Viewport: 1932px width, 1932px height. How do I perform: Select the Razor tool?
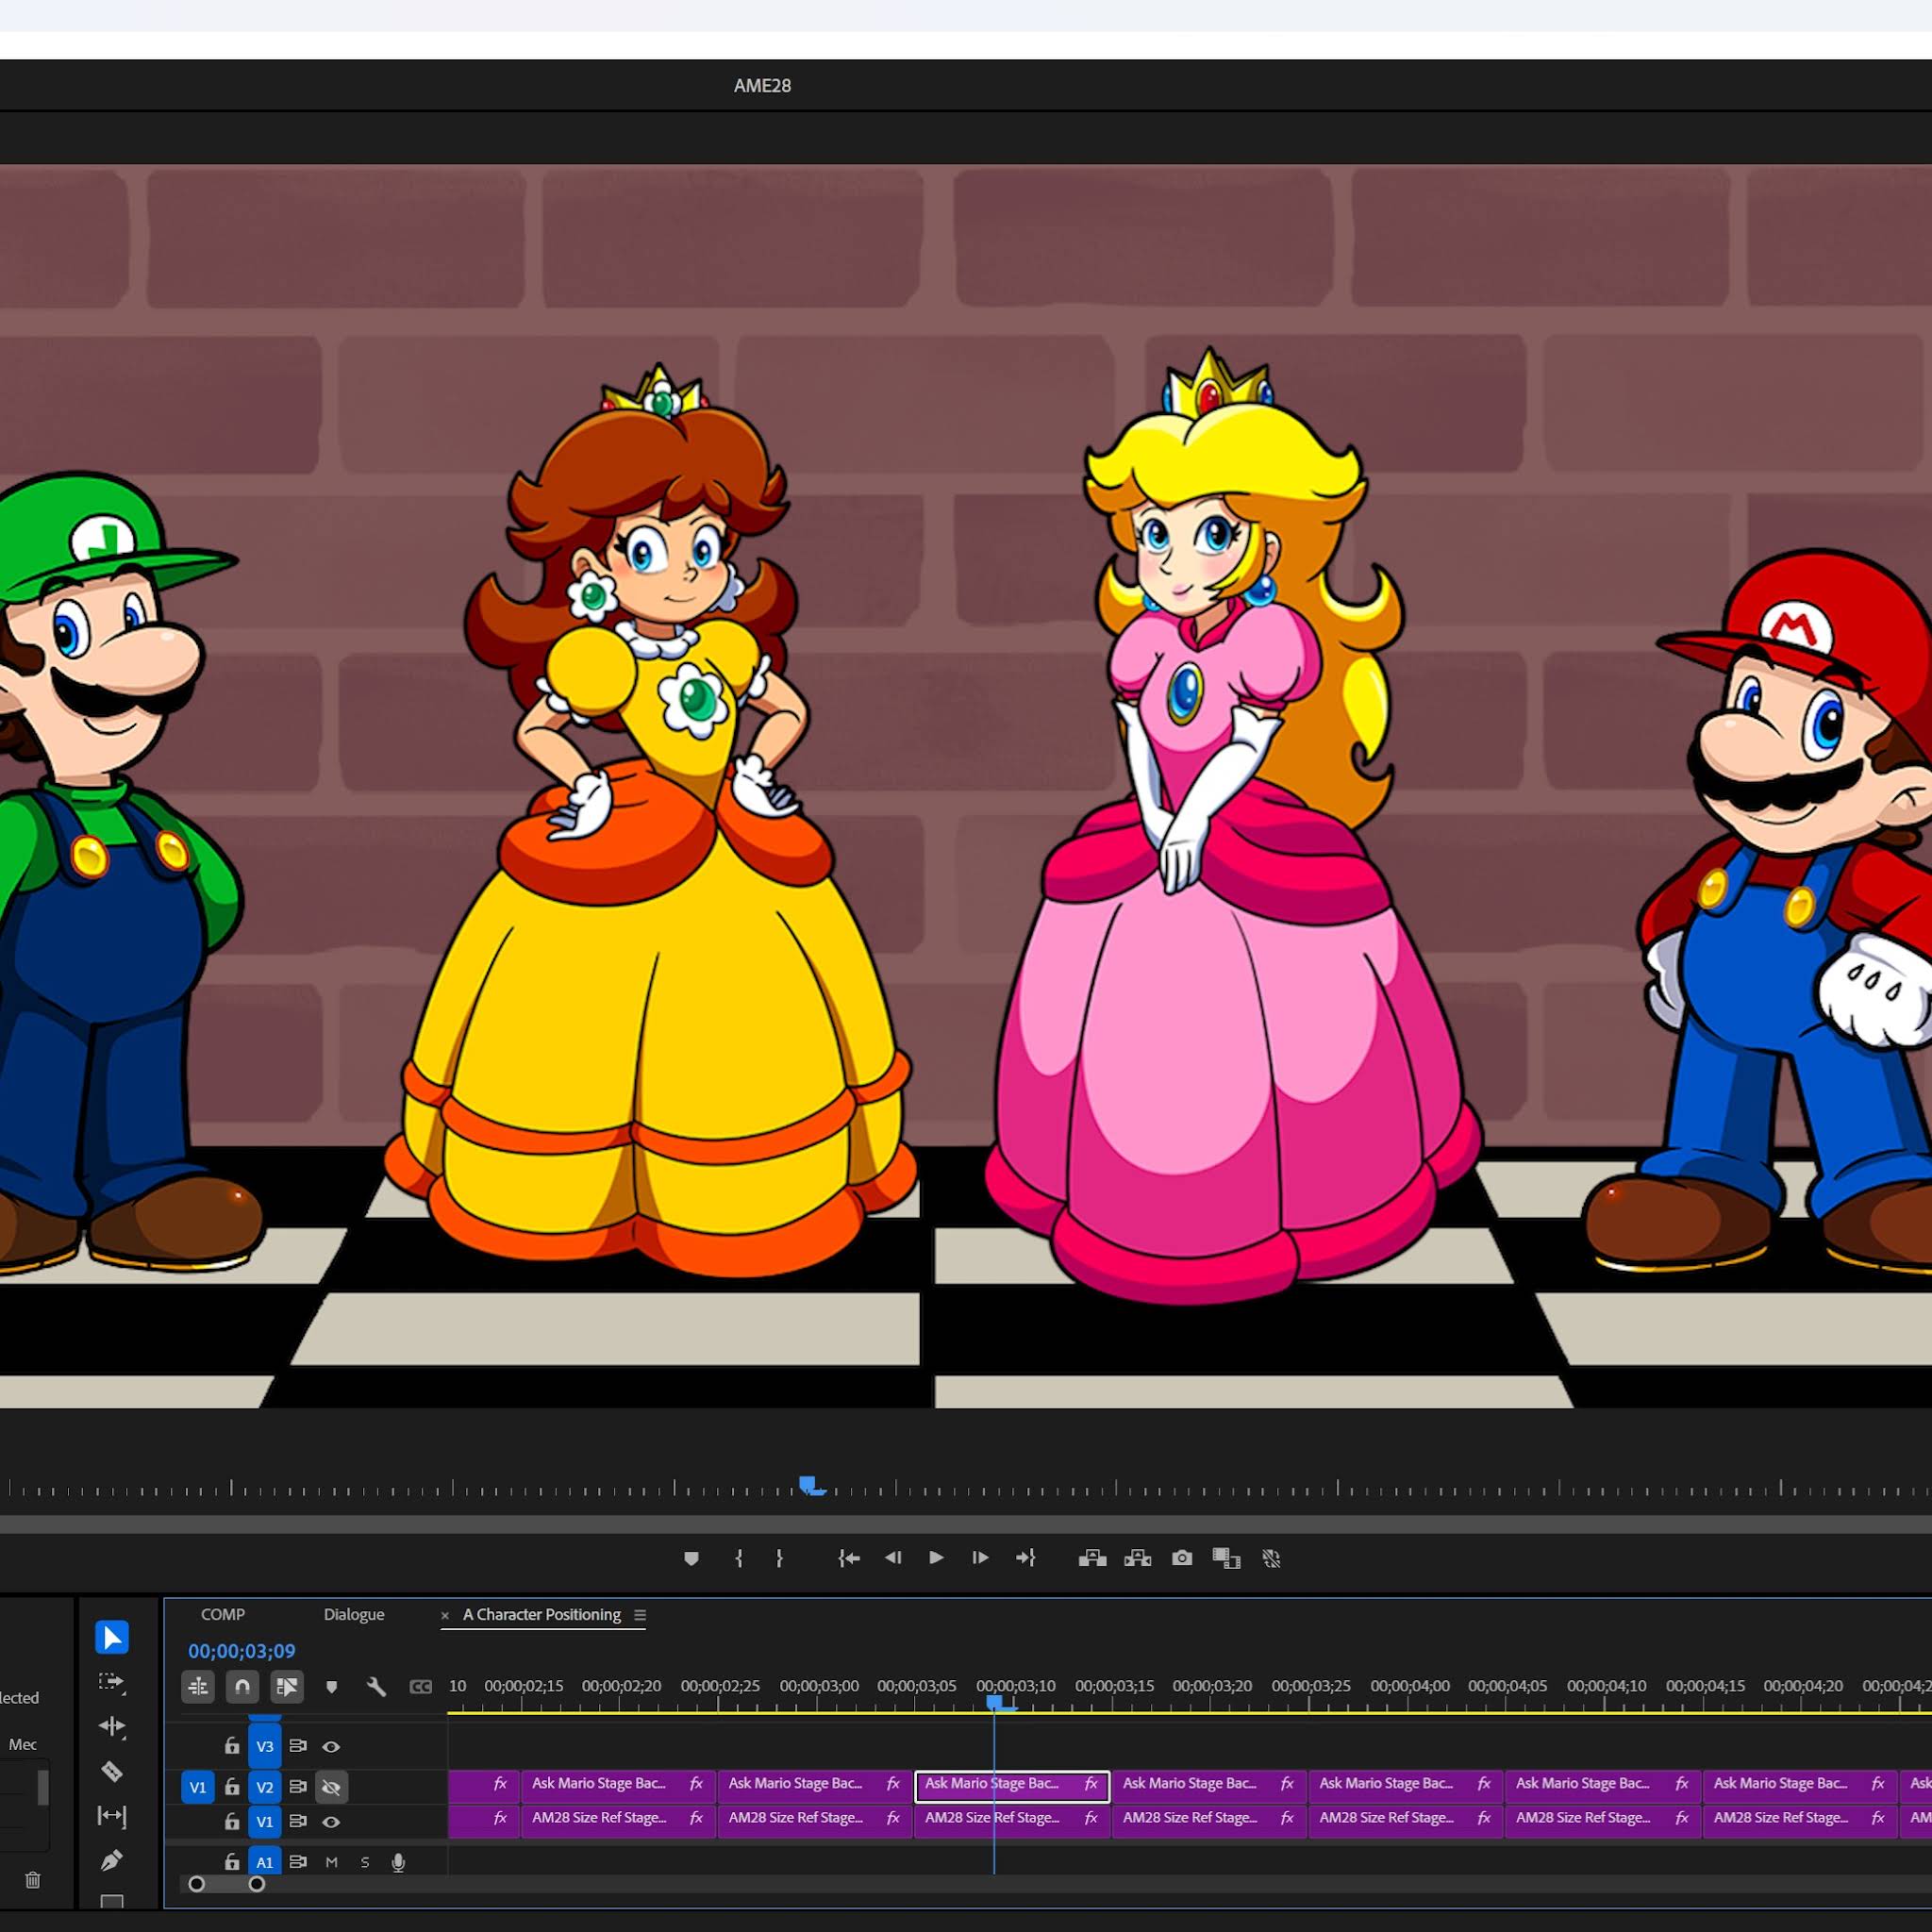(x=112, y=1772)
